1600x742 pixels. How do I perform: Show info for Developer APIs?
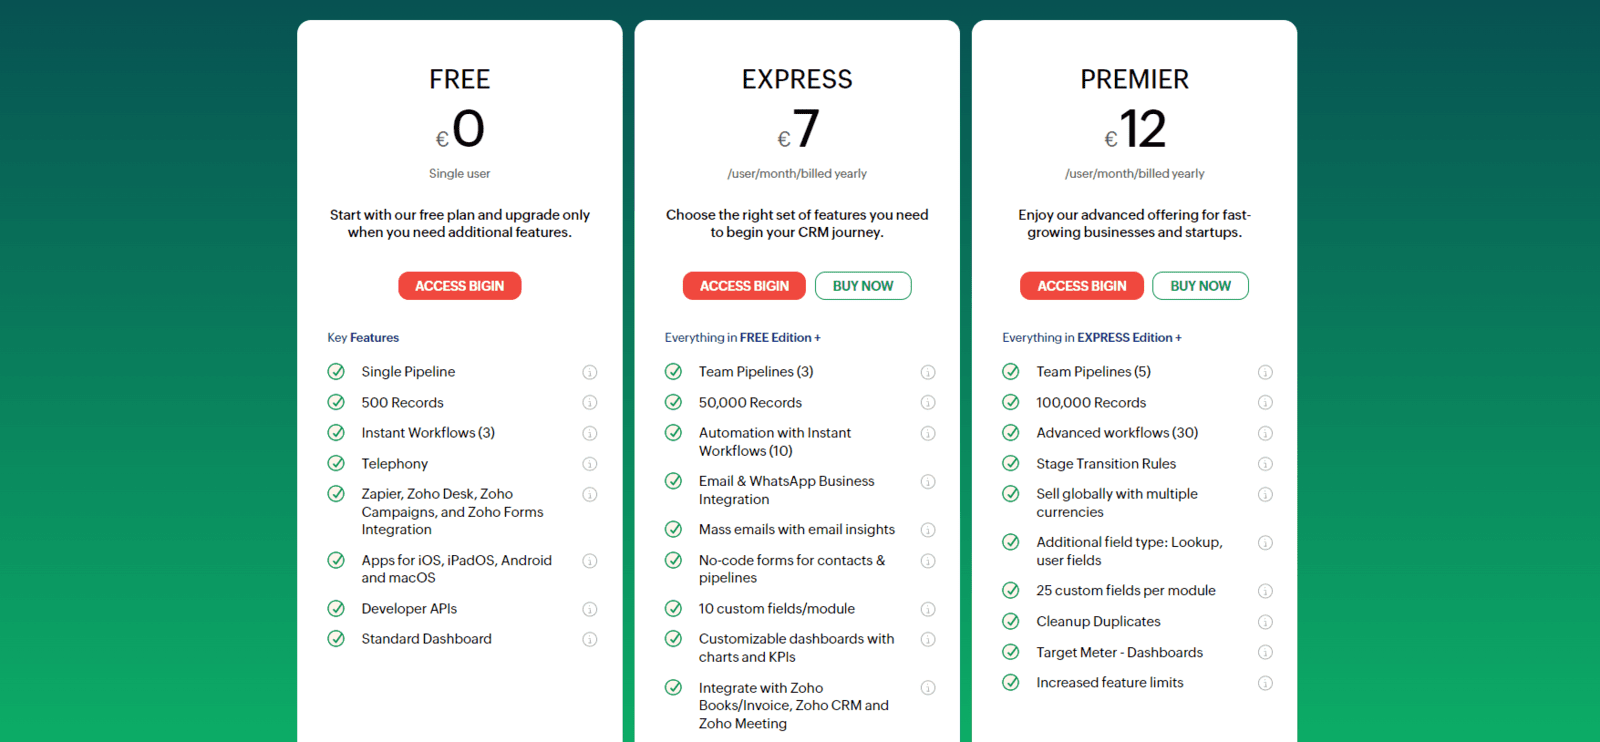coord(590,609)
